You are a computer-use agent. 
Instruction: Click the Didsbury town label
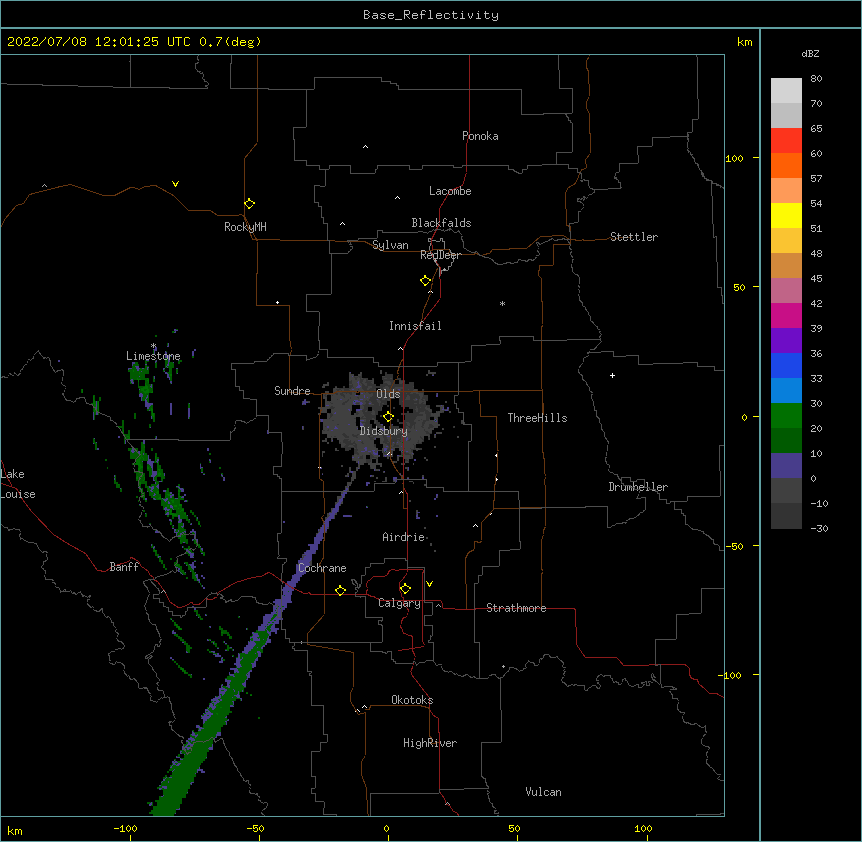383,431
